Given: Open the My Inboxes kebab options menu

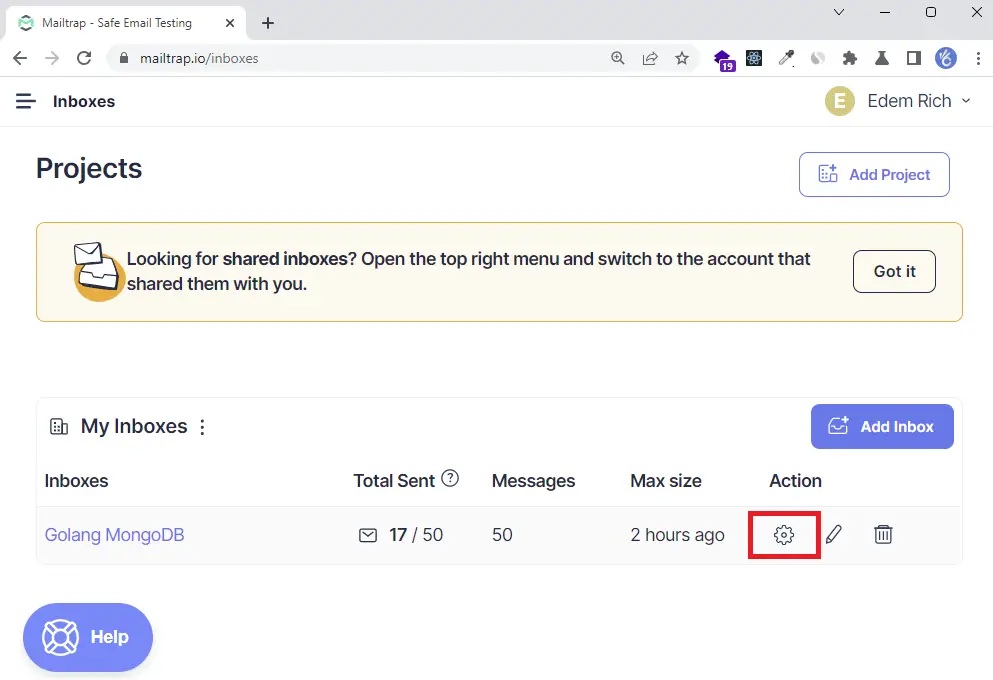Looking at the screenshot, I should pos(202,426).
